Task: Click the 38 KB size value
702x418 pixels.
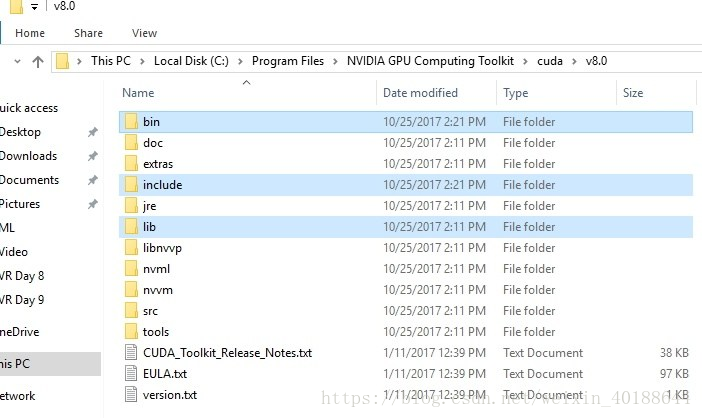Action: (x=674, y=353)
